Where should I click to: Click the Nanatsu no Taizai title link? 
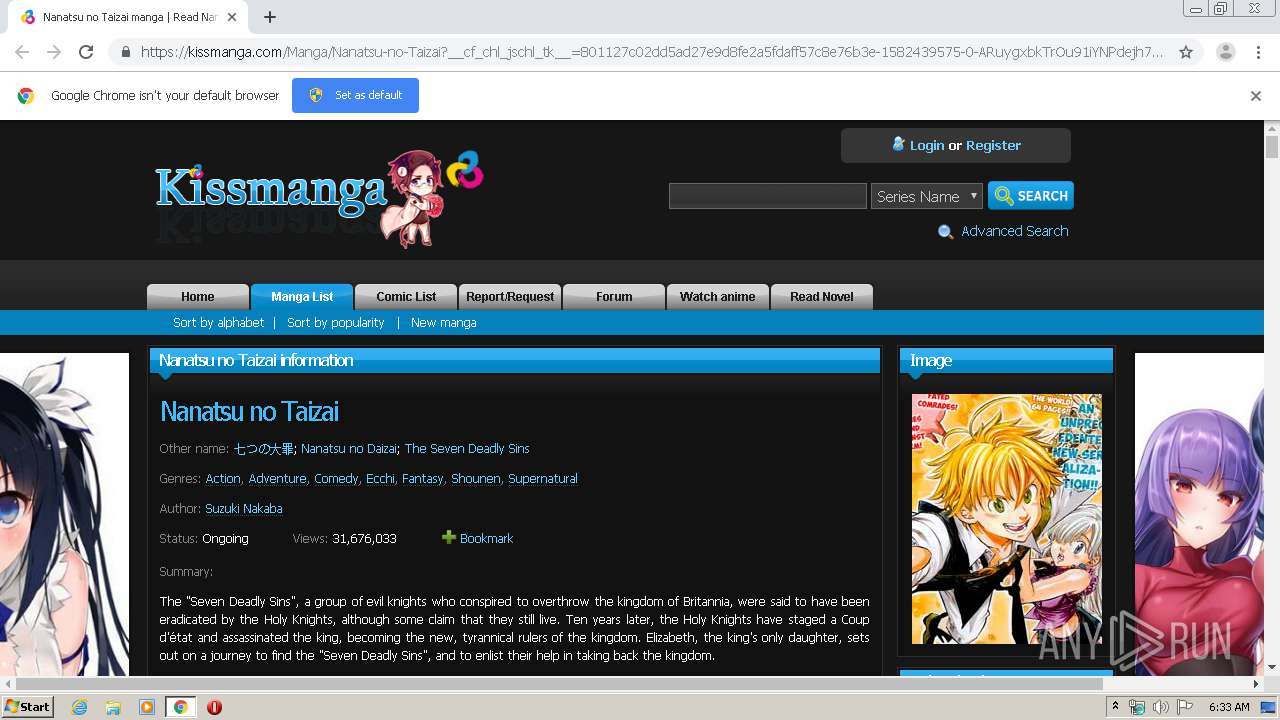point(249,411)
